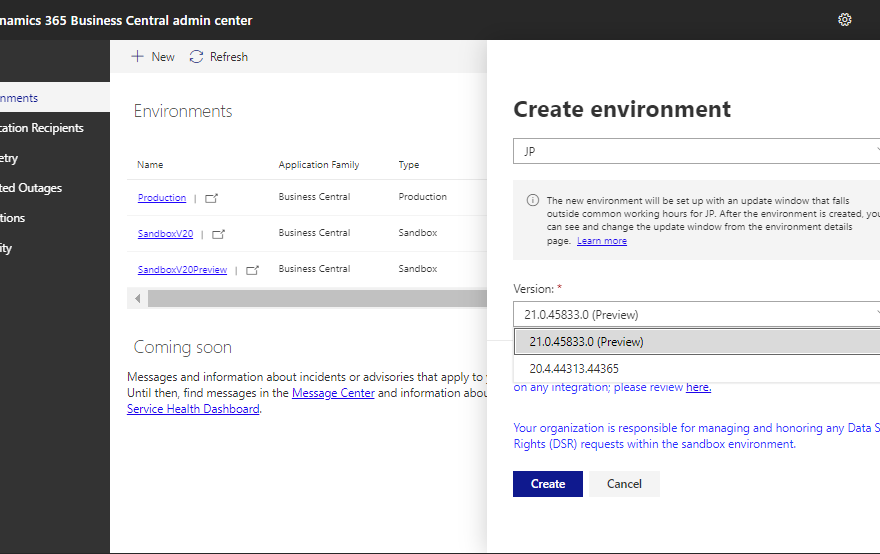This screenshot has height=554, width=880.
Task: Click the Name column header
Action: click(x=150, y=164)
